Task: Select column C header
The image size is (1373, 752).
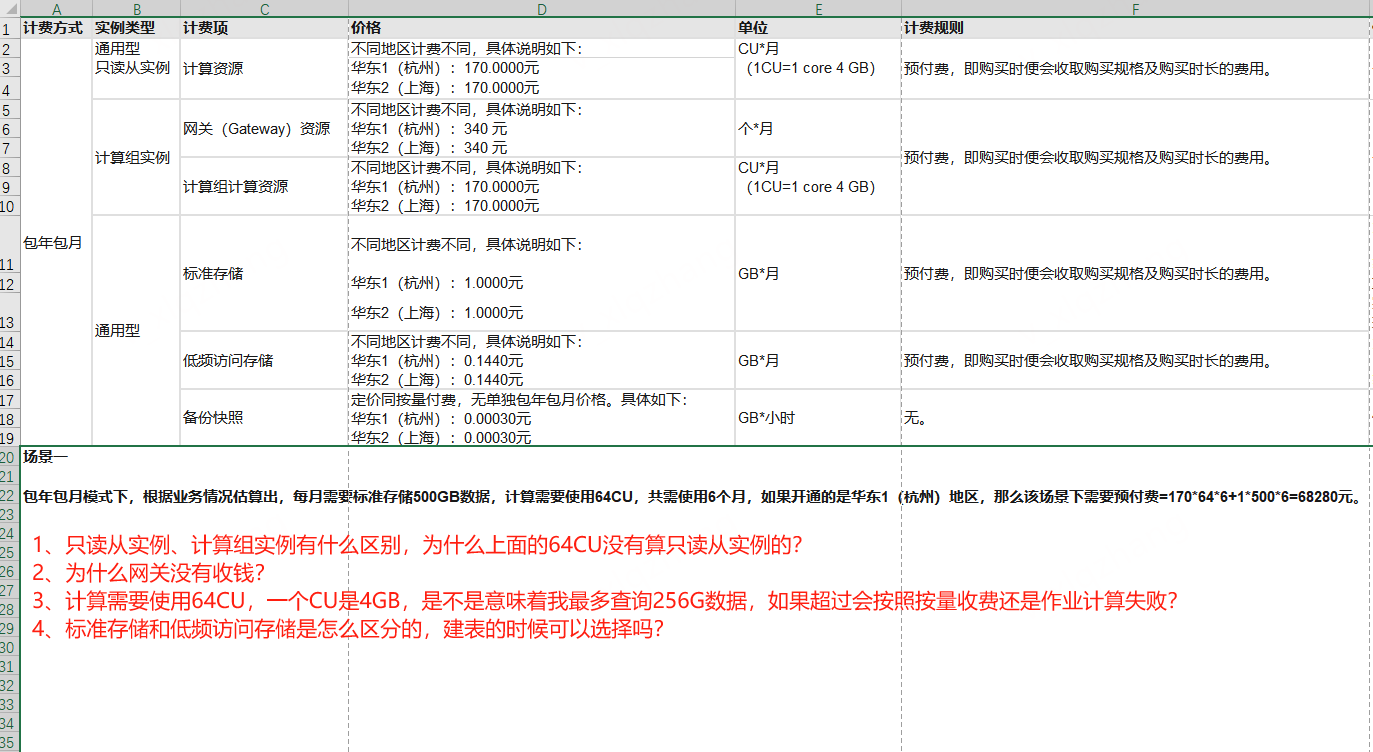Action: click(264, 9)
